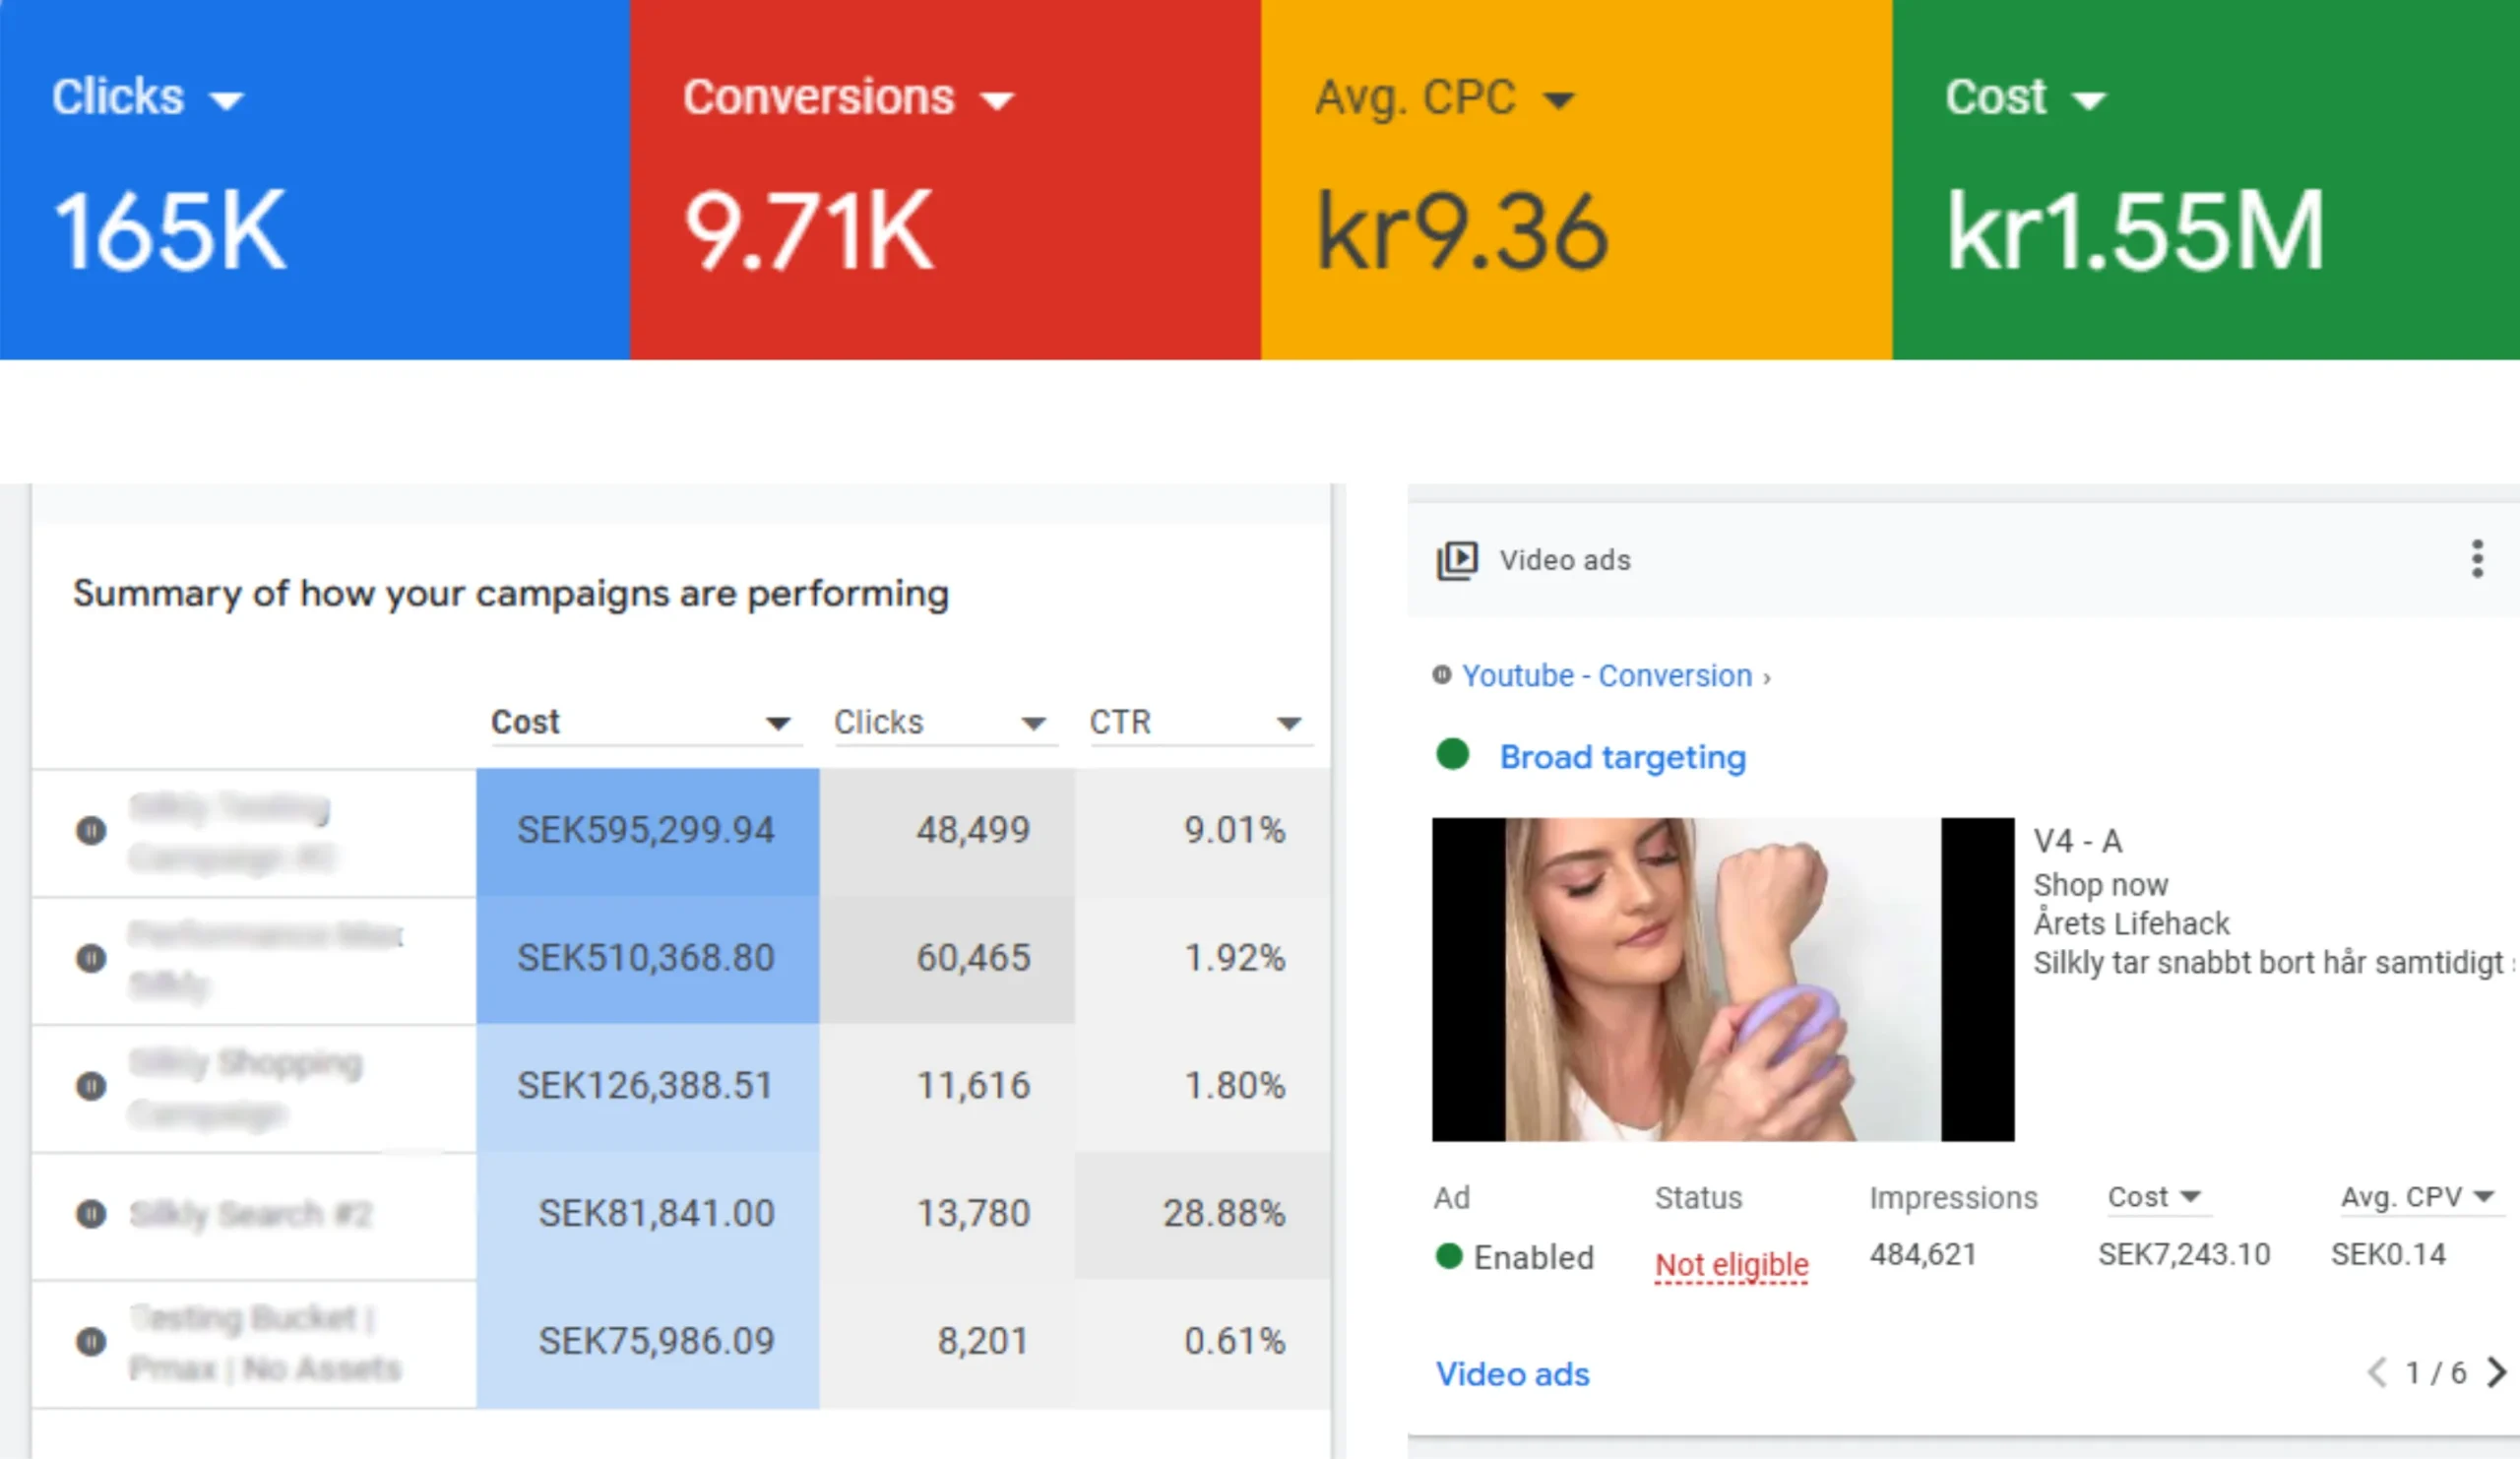Click paused icon on Silkly Search #2 row
The height and width of the screenshot is (1459, 2520).
[91, 1214]
